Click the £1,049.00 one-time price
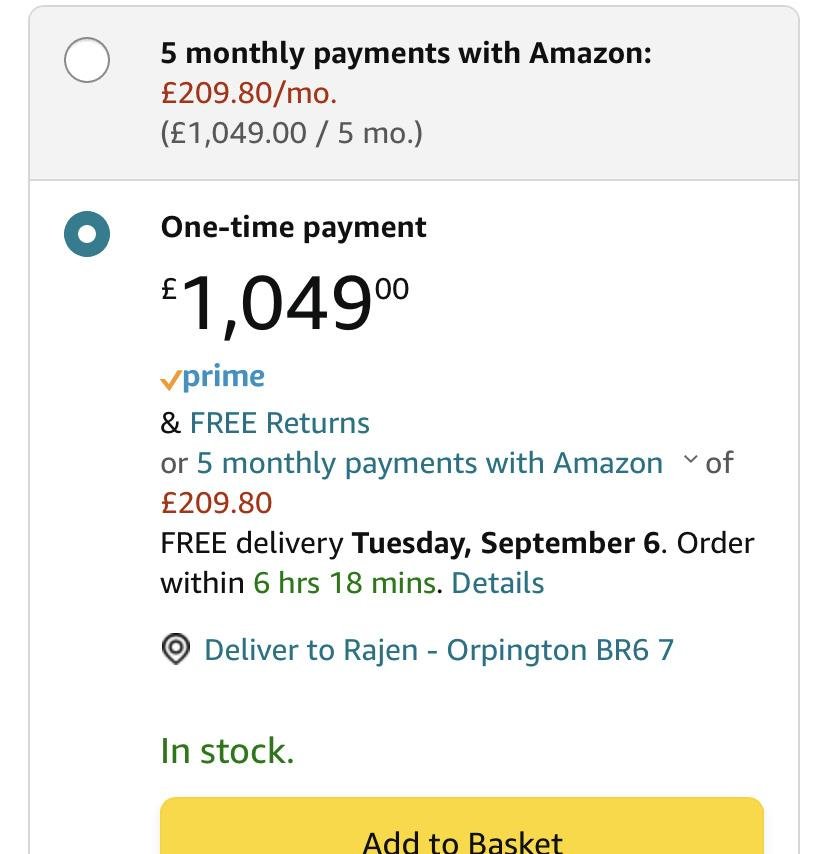 pyautogui.click(x=285, y=304)
